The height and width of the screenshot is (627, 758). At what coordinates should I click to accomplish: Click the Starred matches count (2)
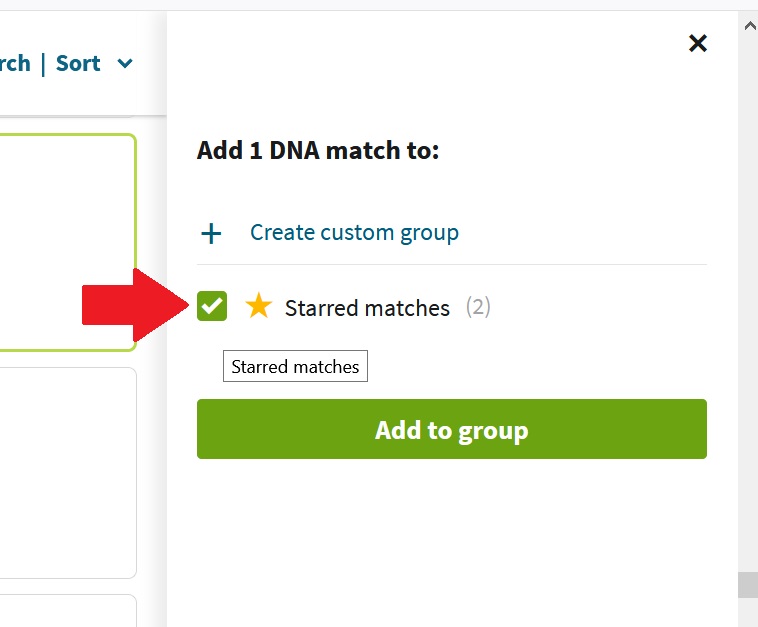click(x=478, y=307)
